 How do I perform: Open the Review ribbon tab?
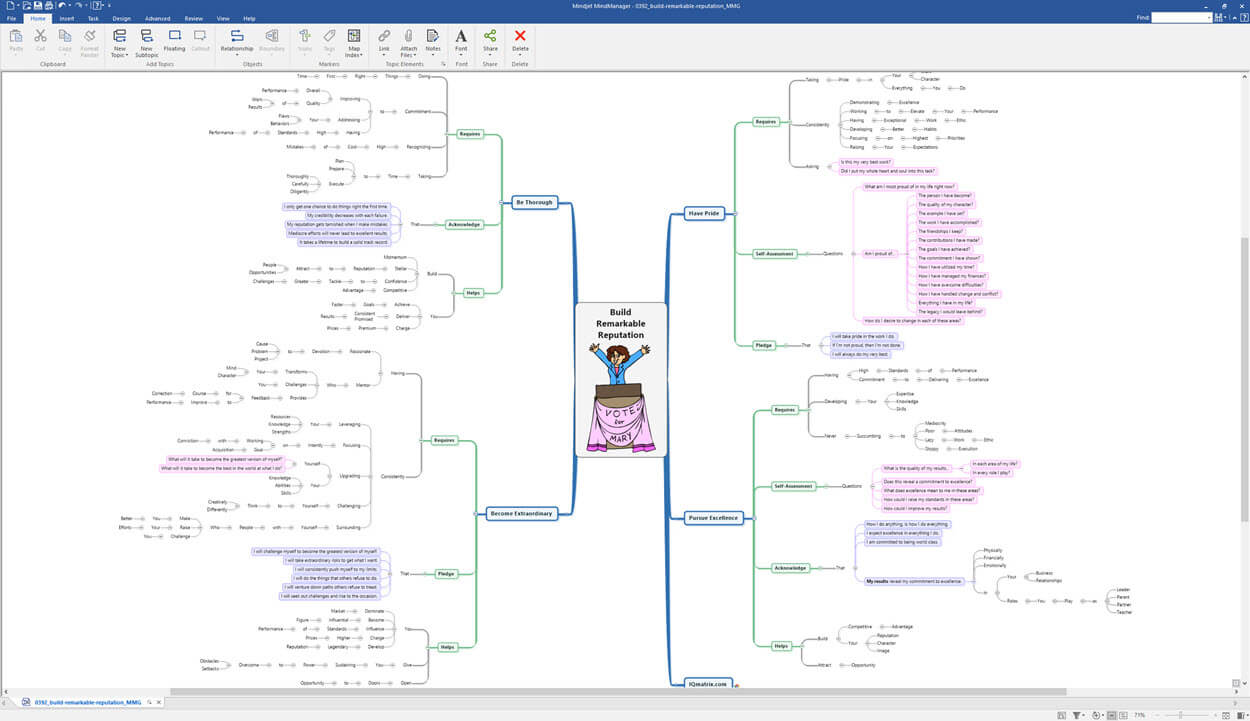(194, 18)
